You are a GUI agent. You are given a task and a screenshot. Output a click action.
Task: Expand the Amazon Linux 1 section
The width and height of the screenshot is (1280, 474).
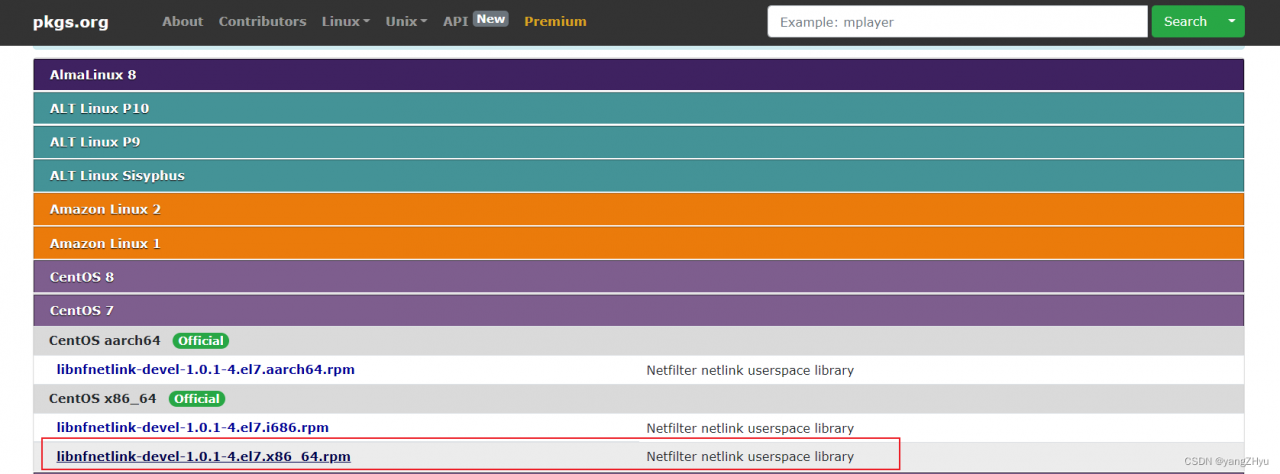tap(638, 243)
